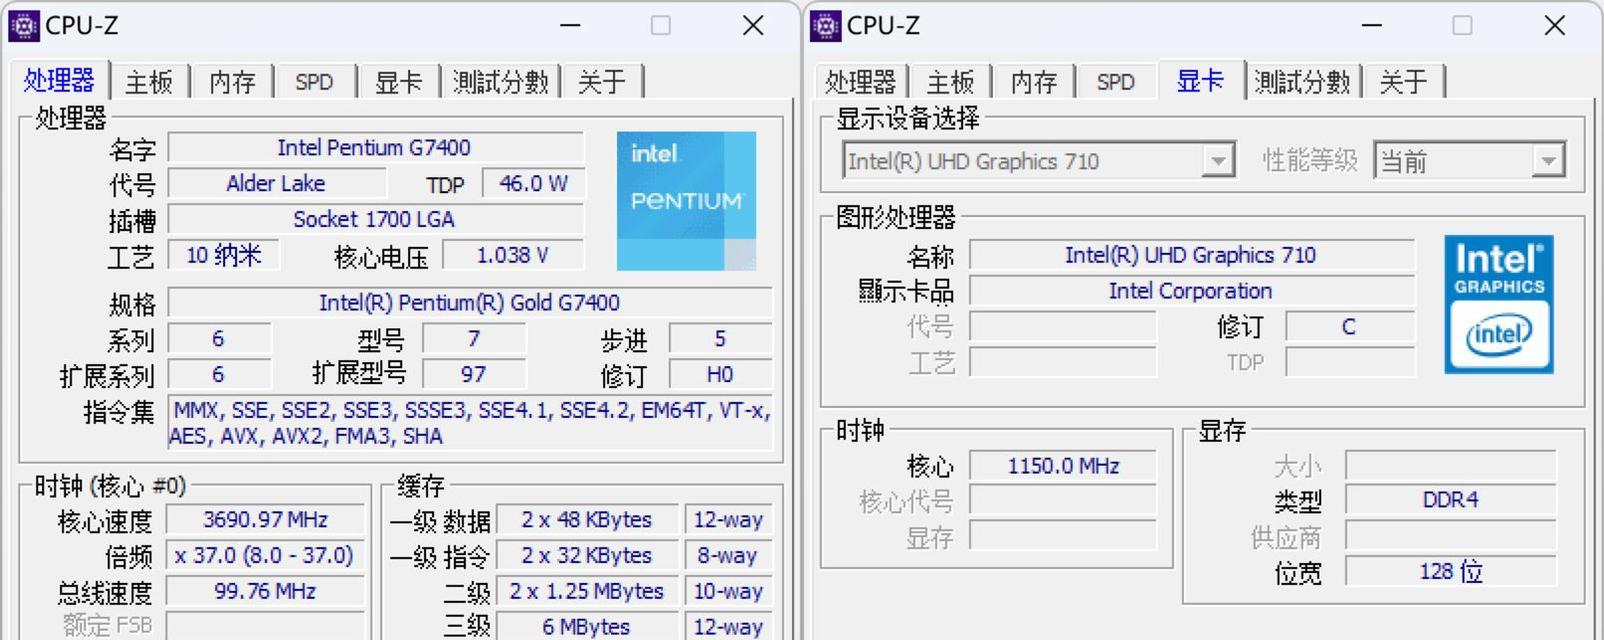Show the 关于 tab in the right window
The width and height of the screenshot is (1604, 640).
(1403, 82)
